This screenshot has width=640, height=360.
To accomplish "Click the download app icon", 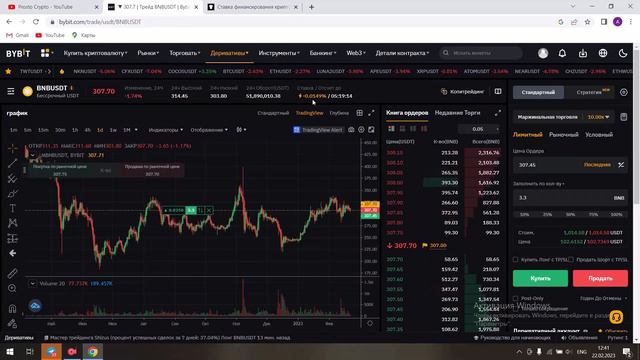I will [x=583, y=53].
